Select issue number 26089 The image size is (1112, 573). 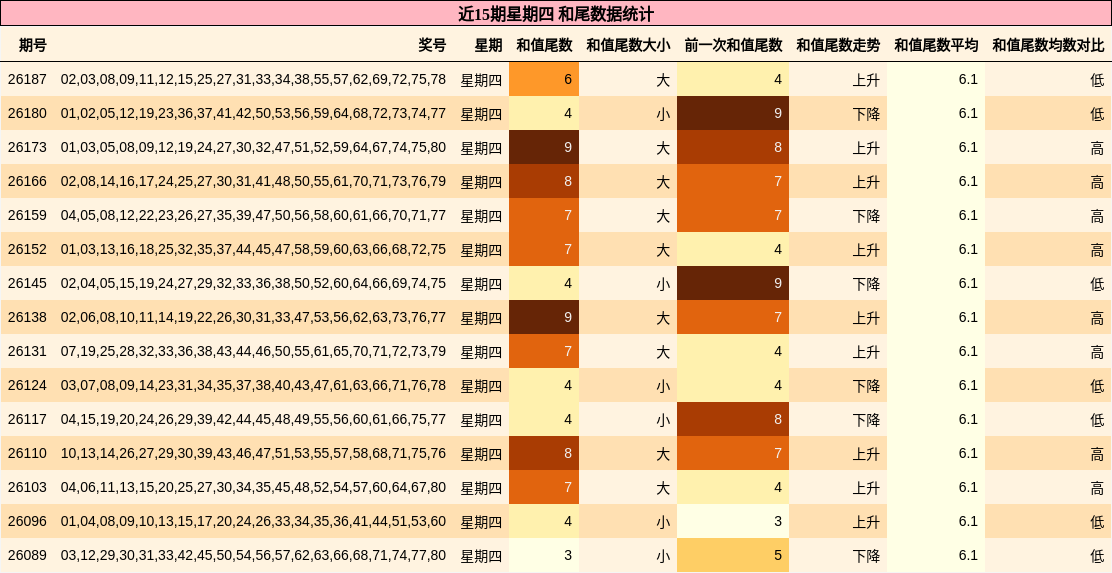pos(27,556)
